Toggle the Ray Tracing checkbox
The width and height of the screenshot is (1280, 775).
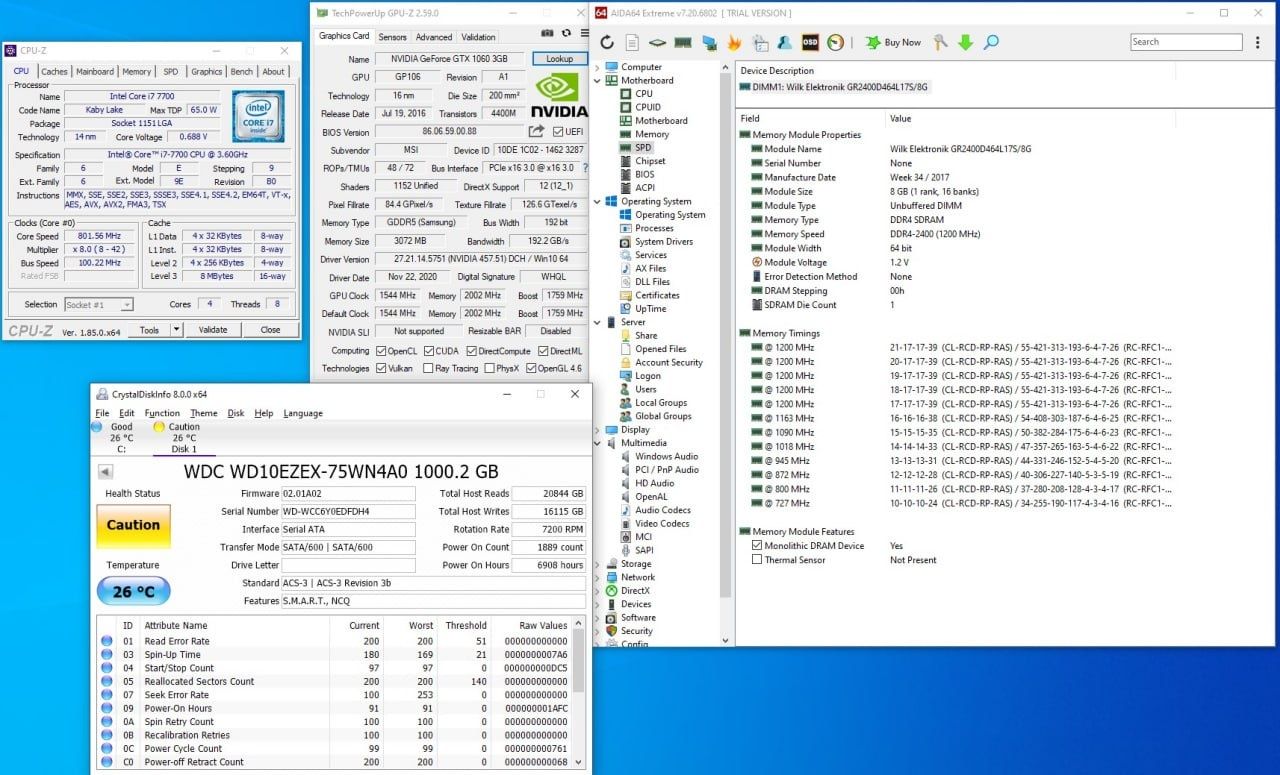click(x=428, y=368)
